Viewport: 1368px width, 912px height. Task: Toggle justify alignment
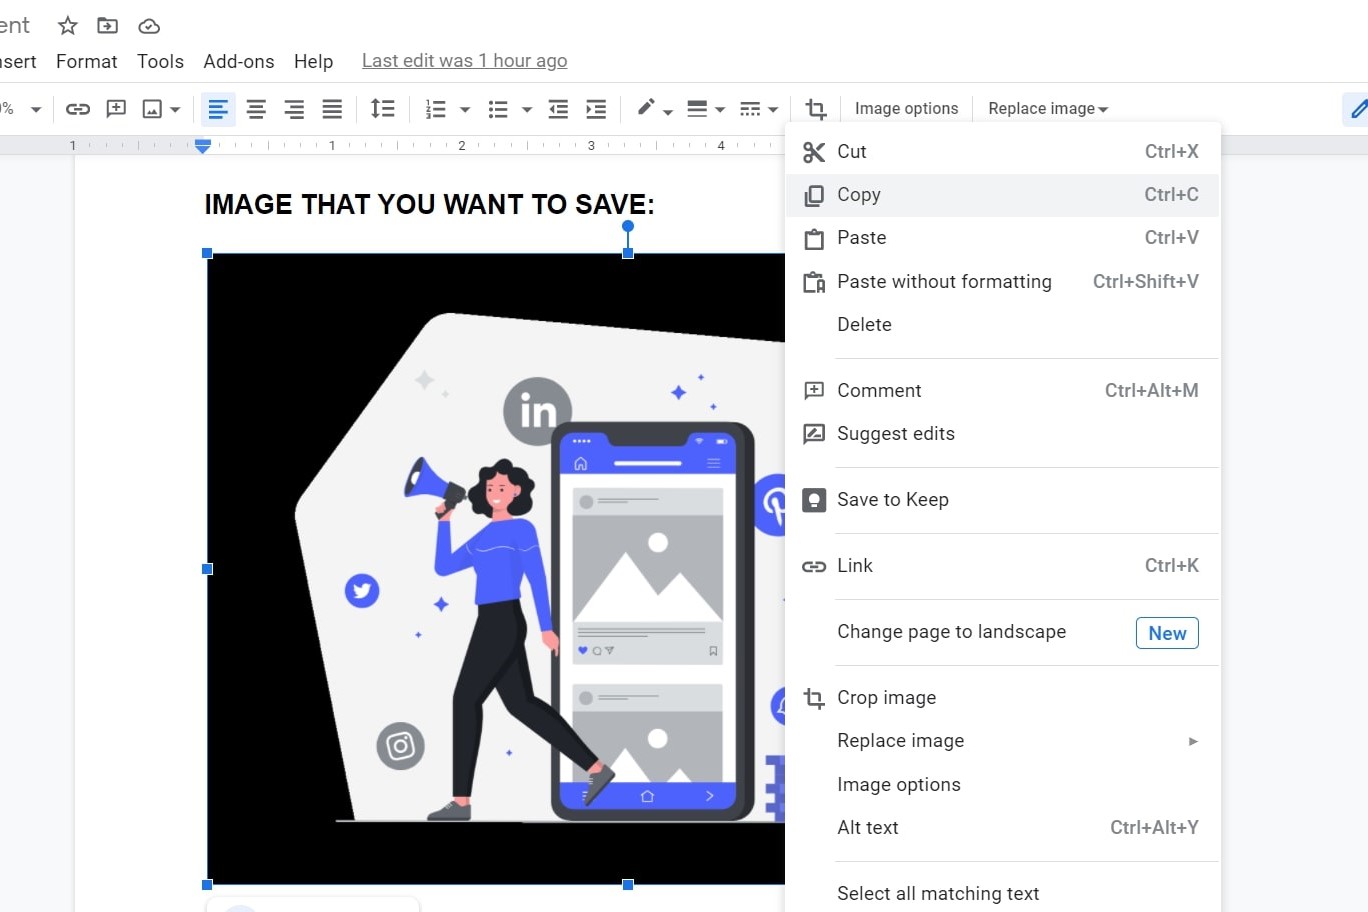(x=332, y=109)
